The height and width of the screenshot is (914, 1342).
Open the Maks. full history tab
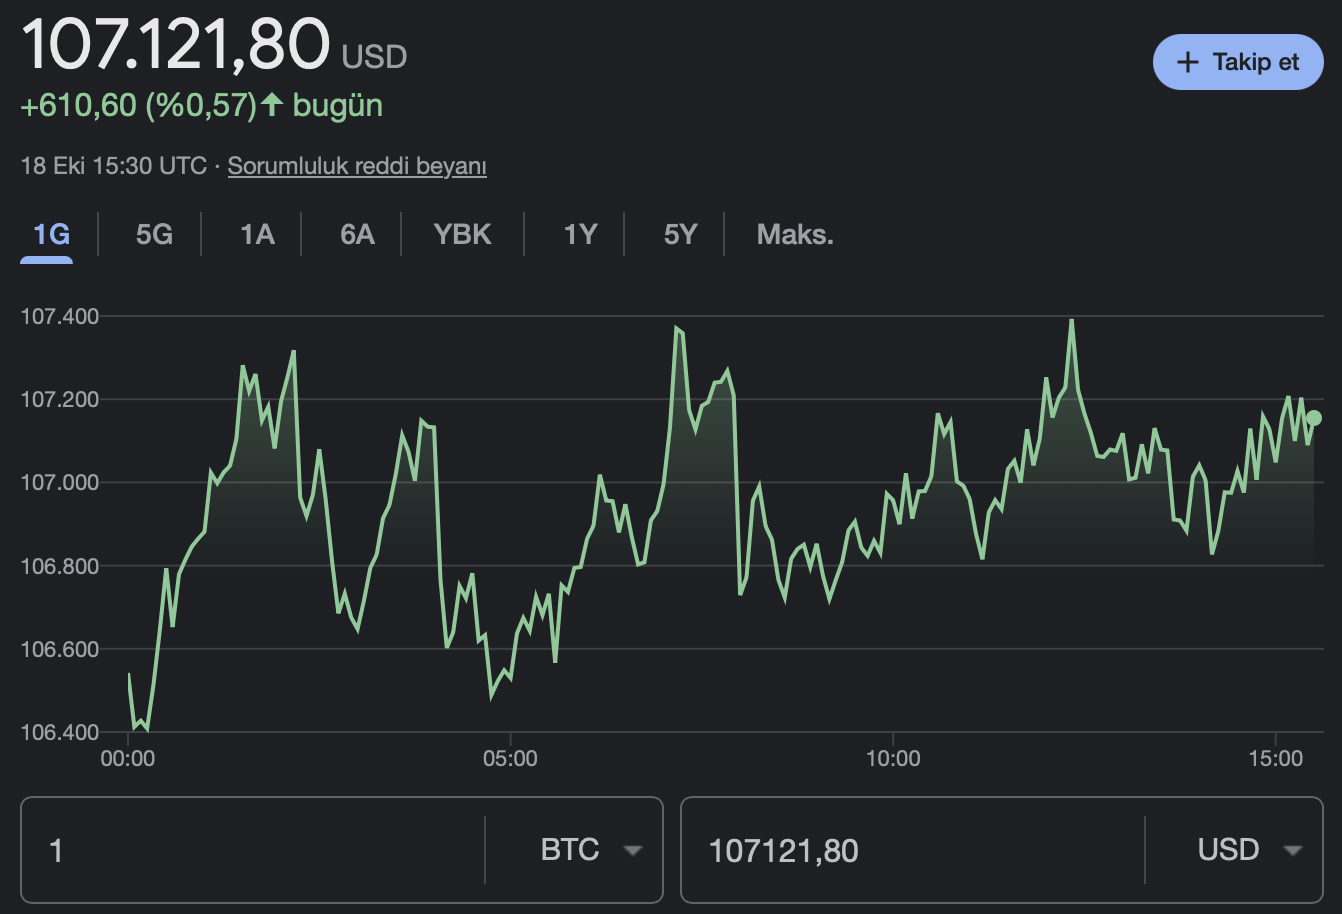[x=795, y=235]
